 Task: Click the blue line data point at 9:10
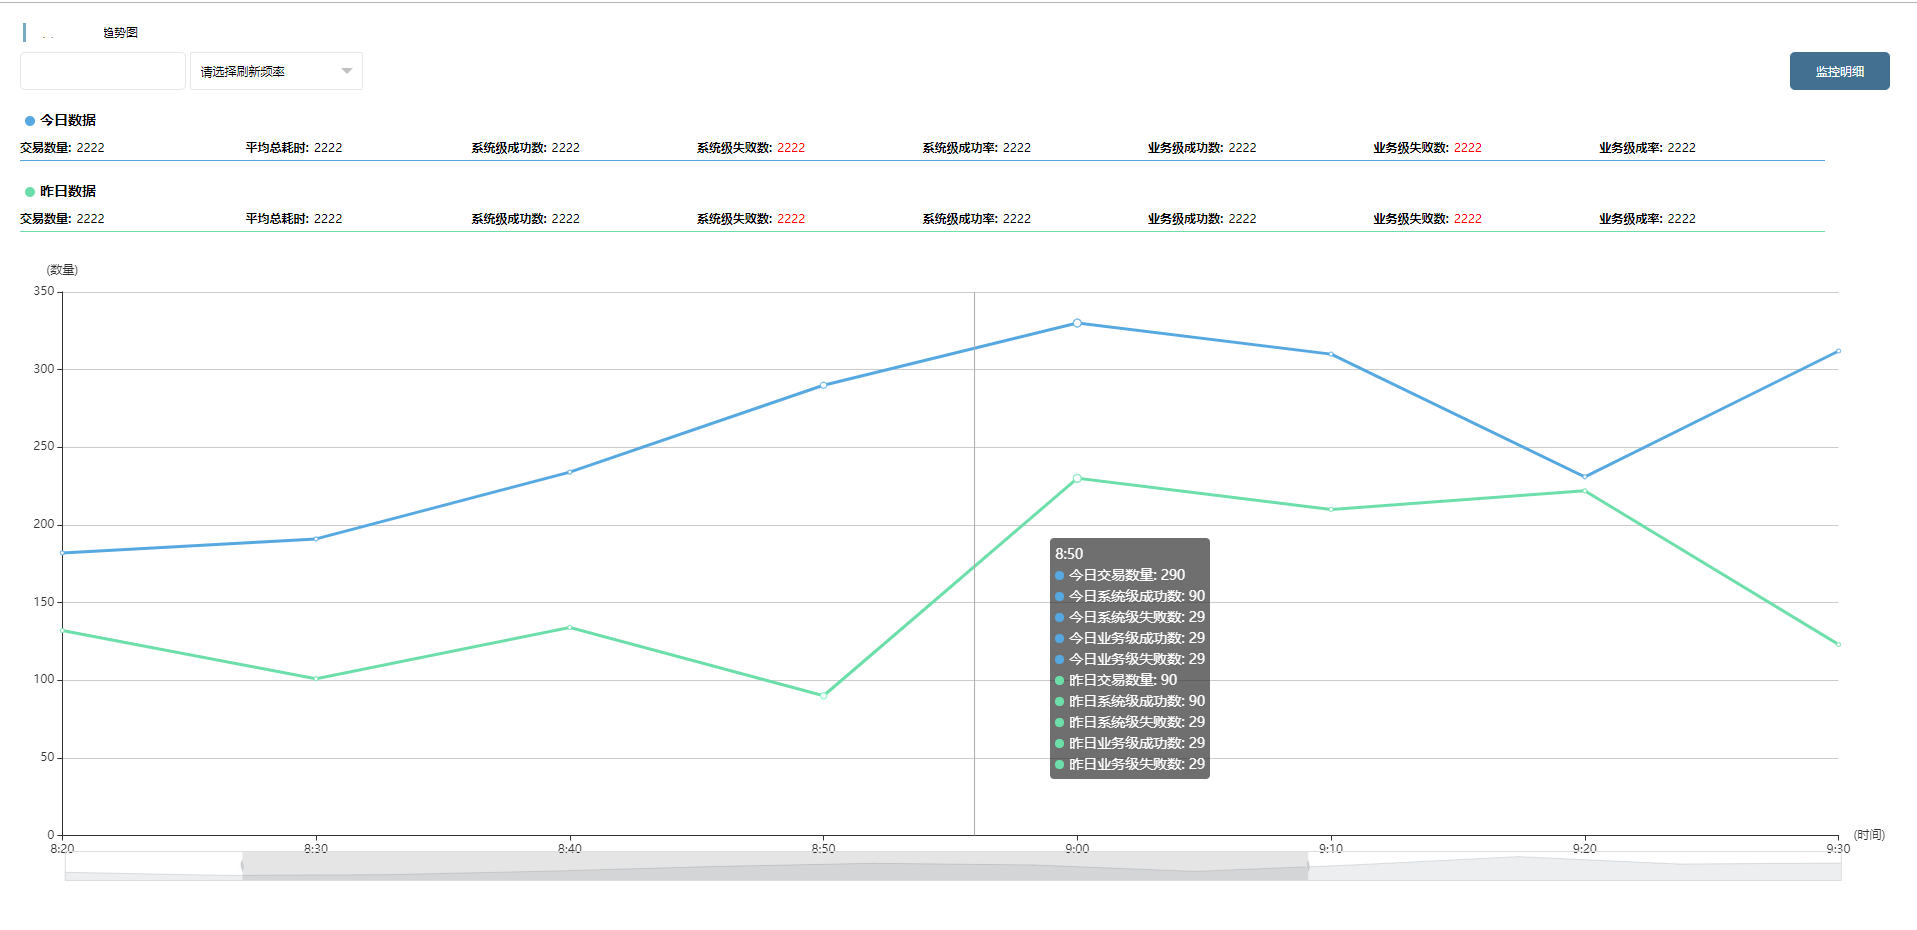1331,354
